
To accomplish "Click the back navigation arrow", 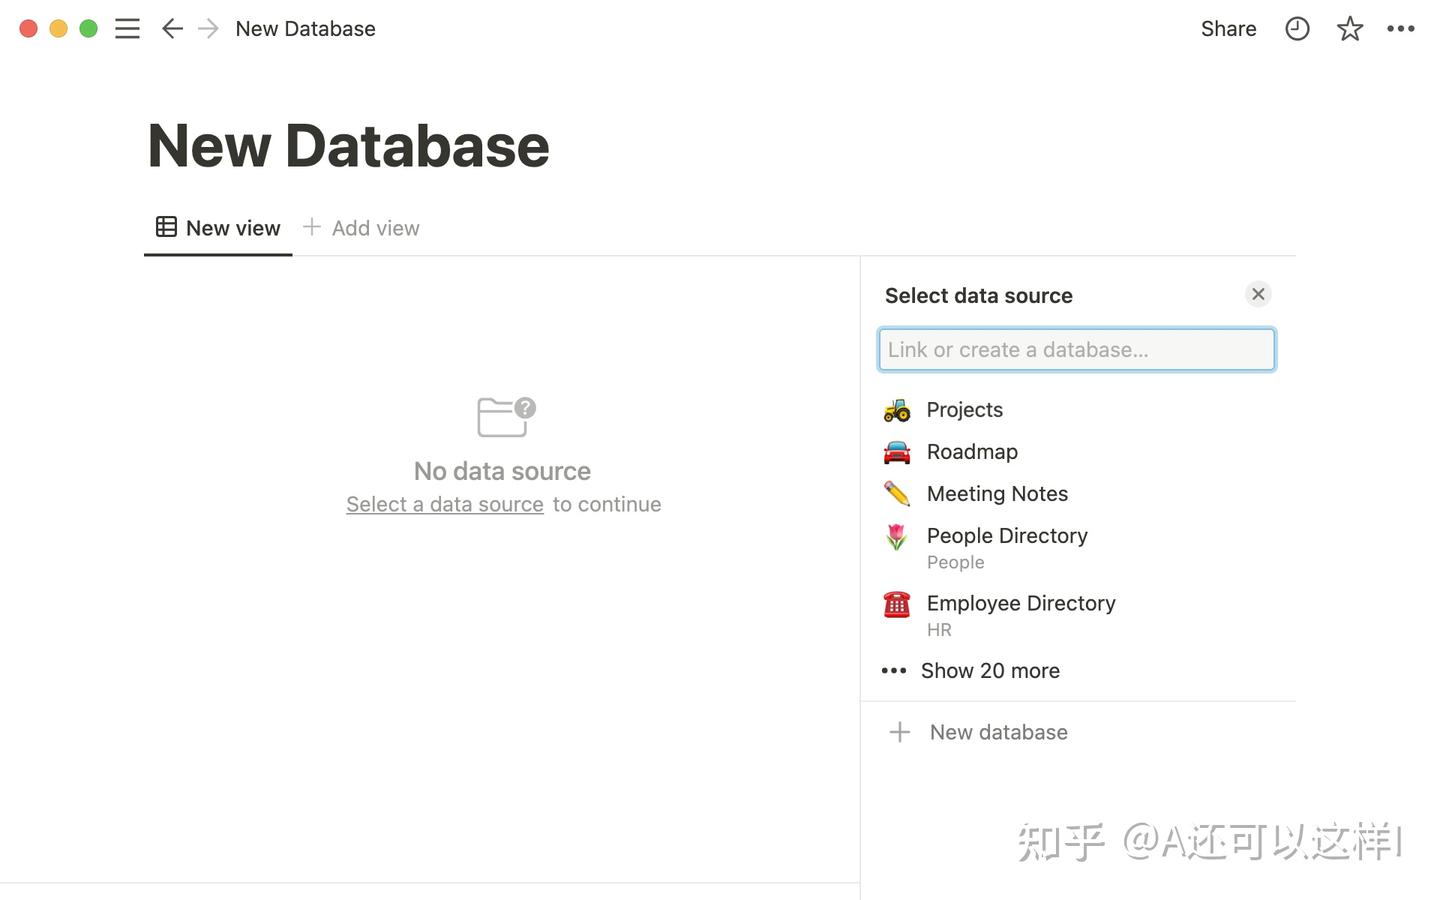I will (171, 28).
